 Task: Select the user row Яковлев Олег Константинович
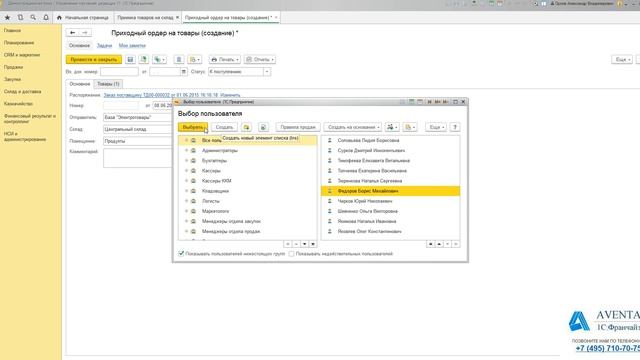point(391,231)
